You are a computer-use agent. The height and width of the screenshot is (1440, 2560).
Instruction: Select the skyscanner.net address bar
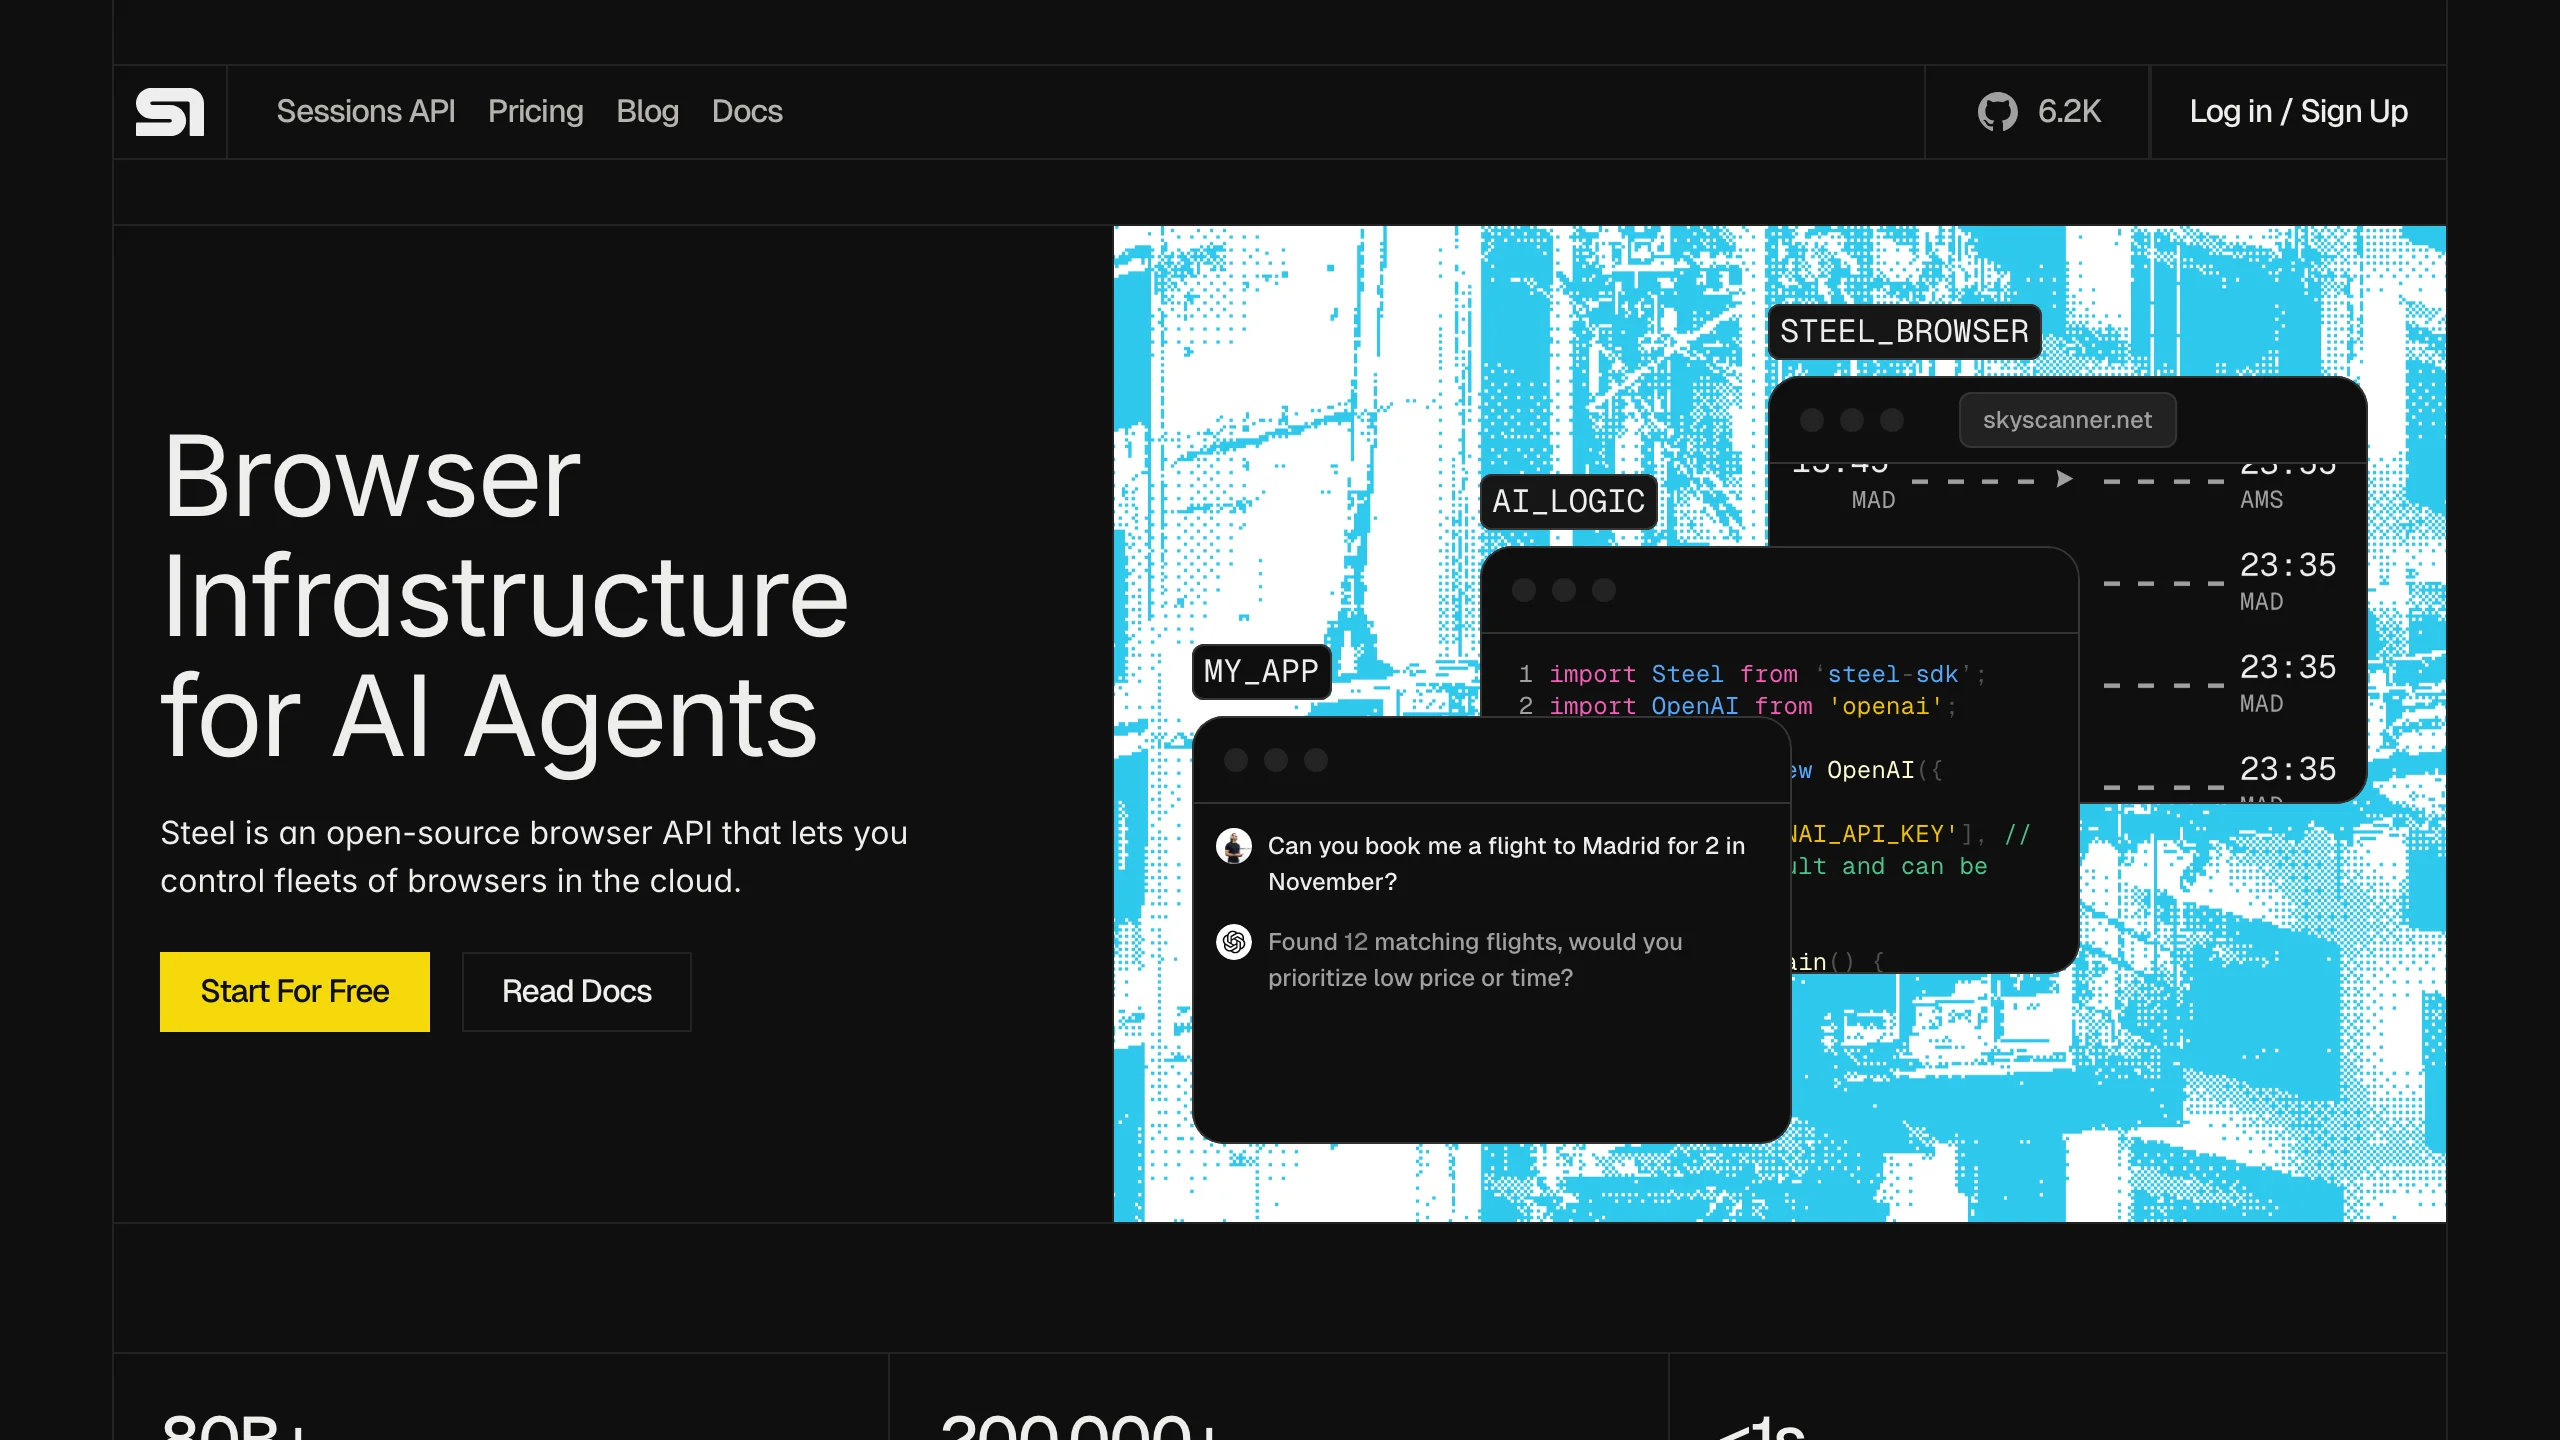tap(2067, 420)
